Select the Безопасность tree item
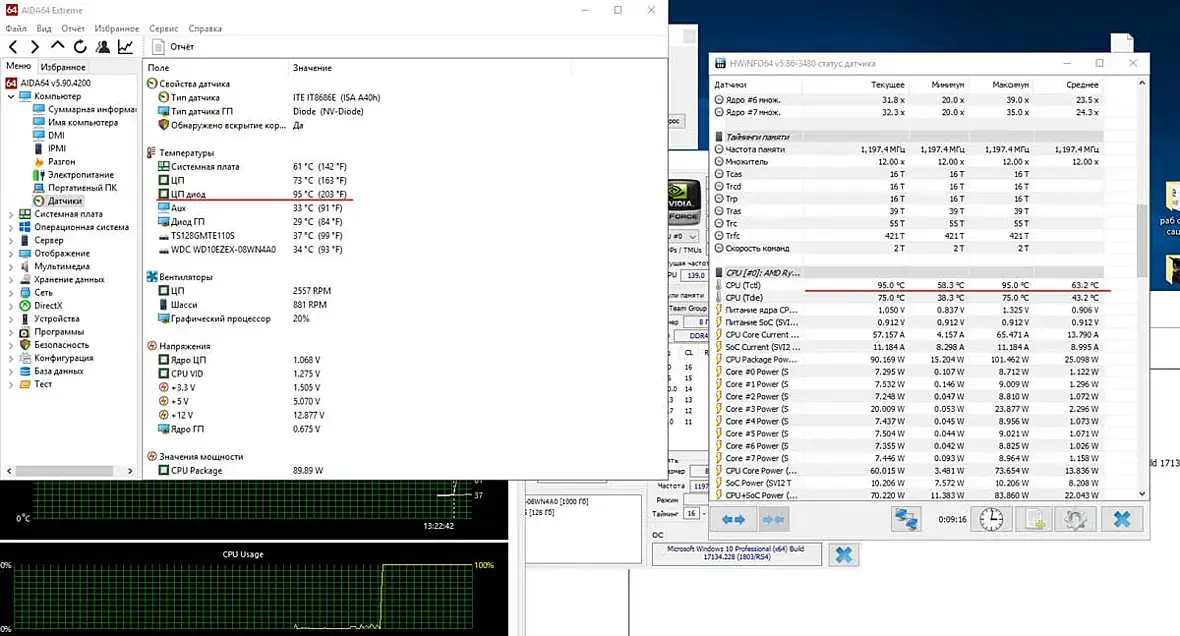Screen dimensions: 1180x636 point(53,345)
